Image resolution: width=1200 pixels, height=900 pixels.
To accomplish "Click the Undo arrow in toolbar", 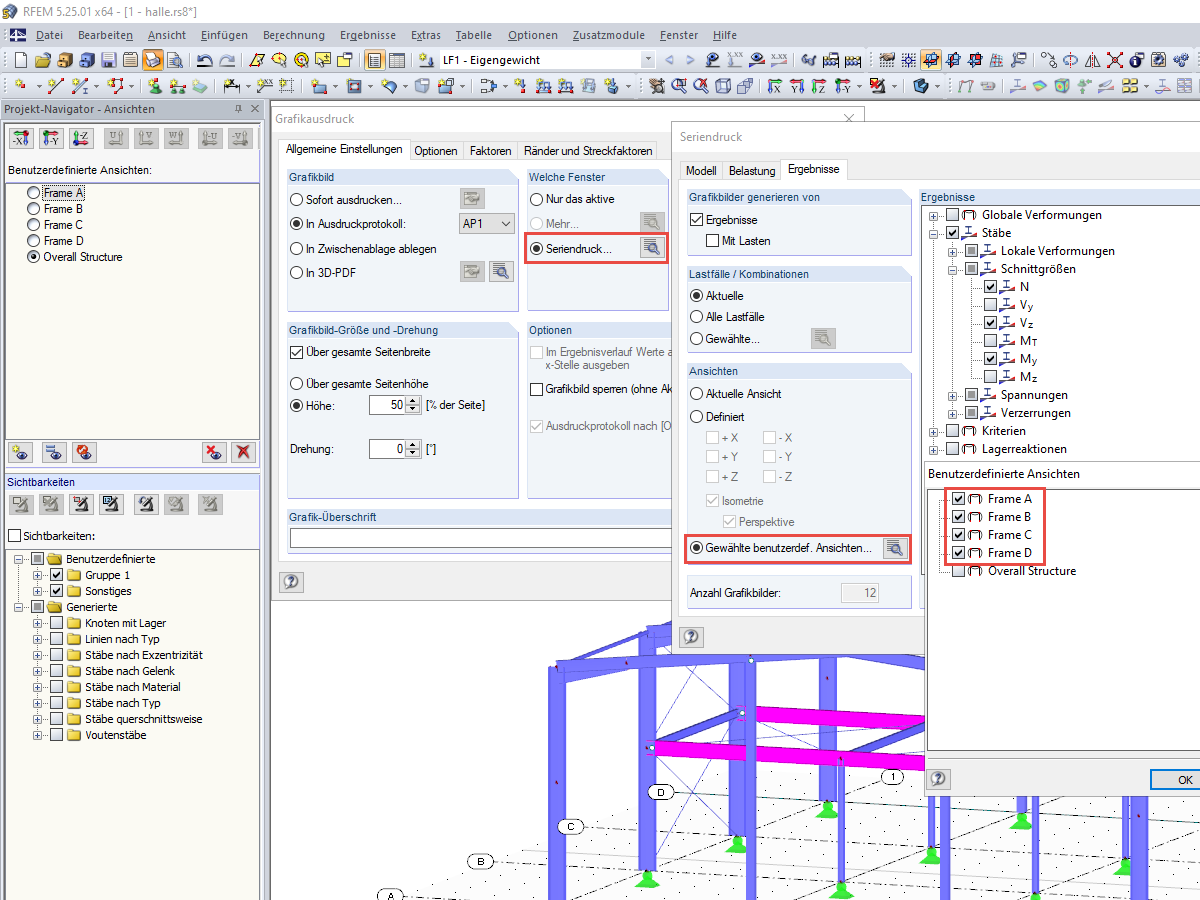I will 205,60.
